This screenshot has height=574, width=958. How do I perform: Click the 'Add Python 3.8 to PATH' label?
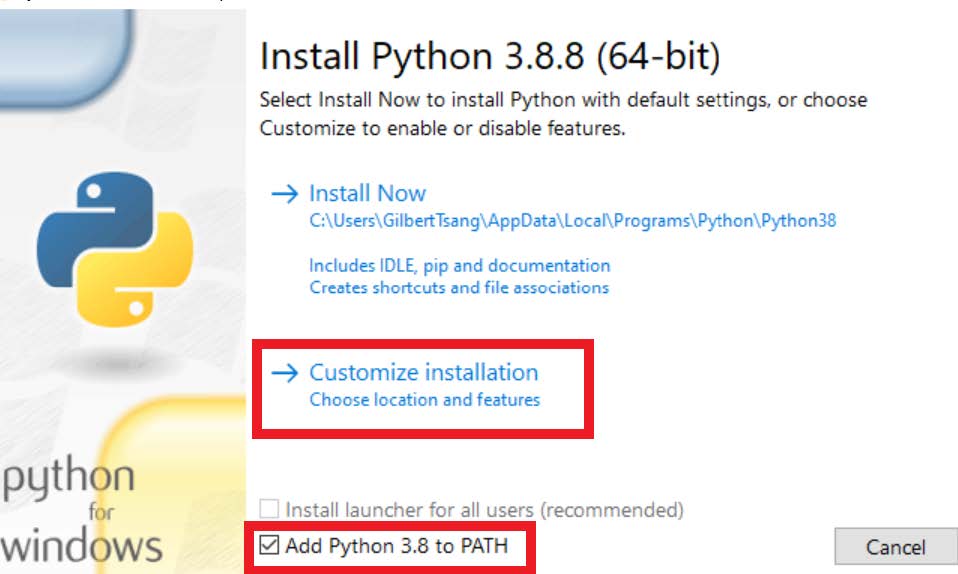[x=397, y=545]
